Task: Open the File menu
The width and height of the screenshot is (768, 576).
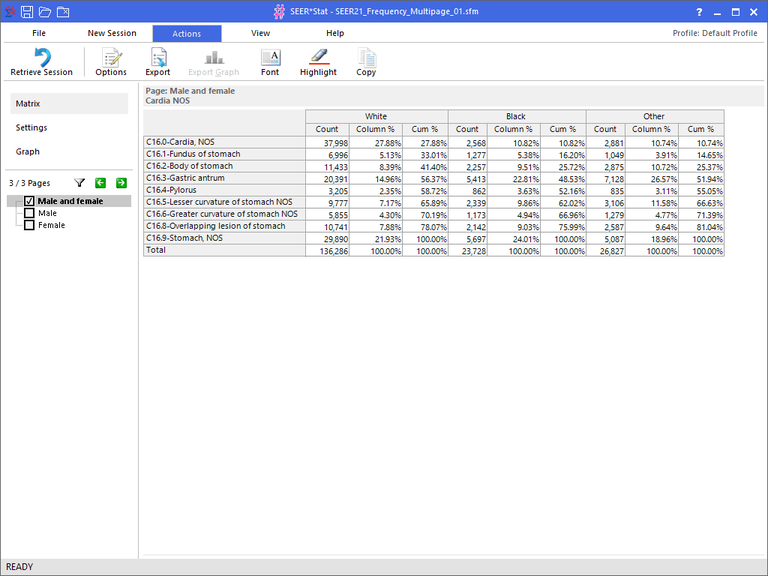Action: click(39, 33)
